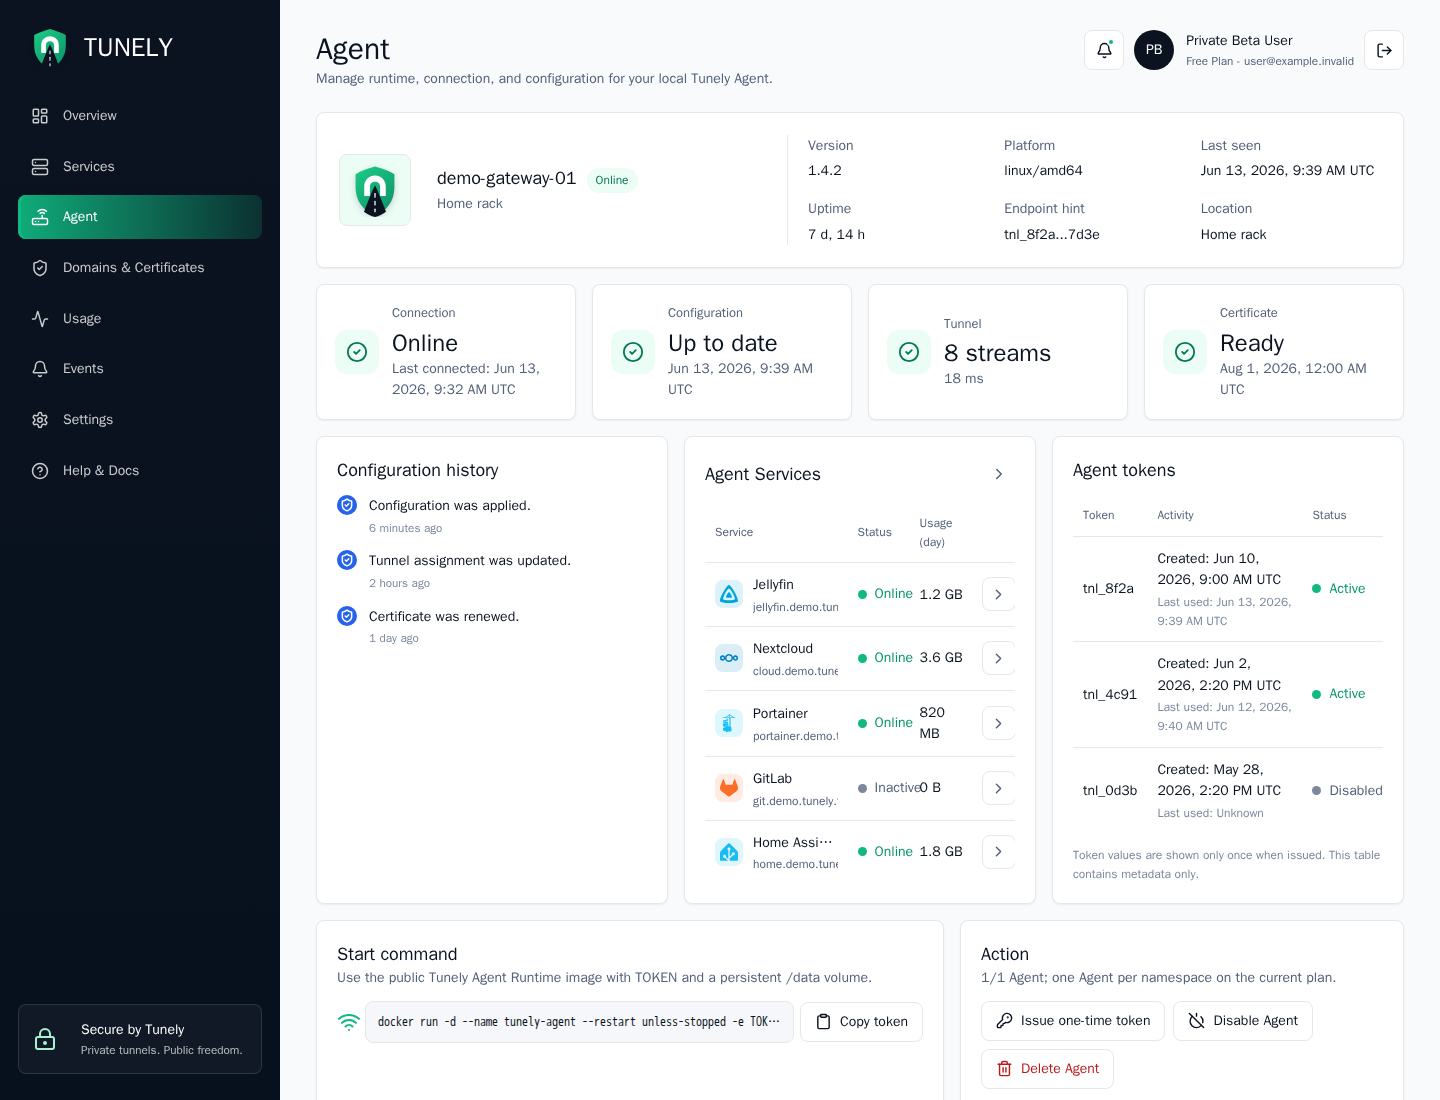Image resolution: width=1440 pixels, height=1100 pixels.
Task: Open GitLab row chevron button
Action: [998, 788]
